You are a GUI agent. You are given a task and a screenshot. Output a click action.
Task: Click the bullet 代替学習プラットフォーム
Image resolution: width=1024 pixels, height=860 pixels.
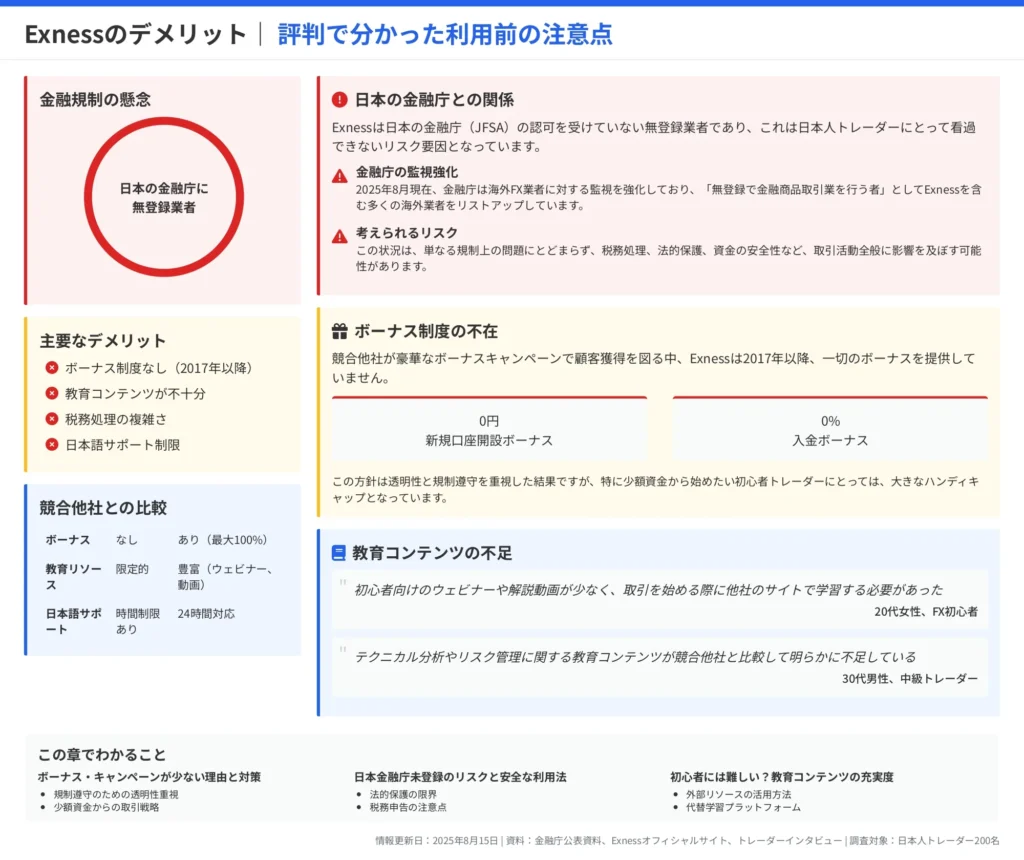[743, 808]
